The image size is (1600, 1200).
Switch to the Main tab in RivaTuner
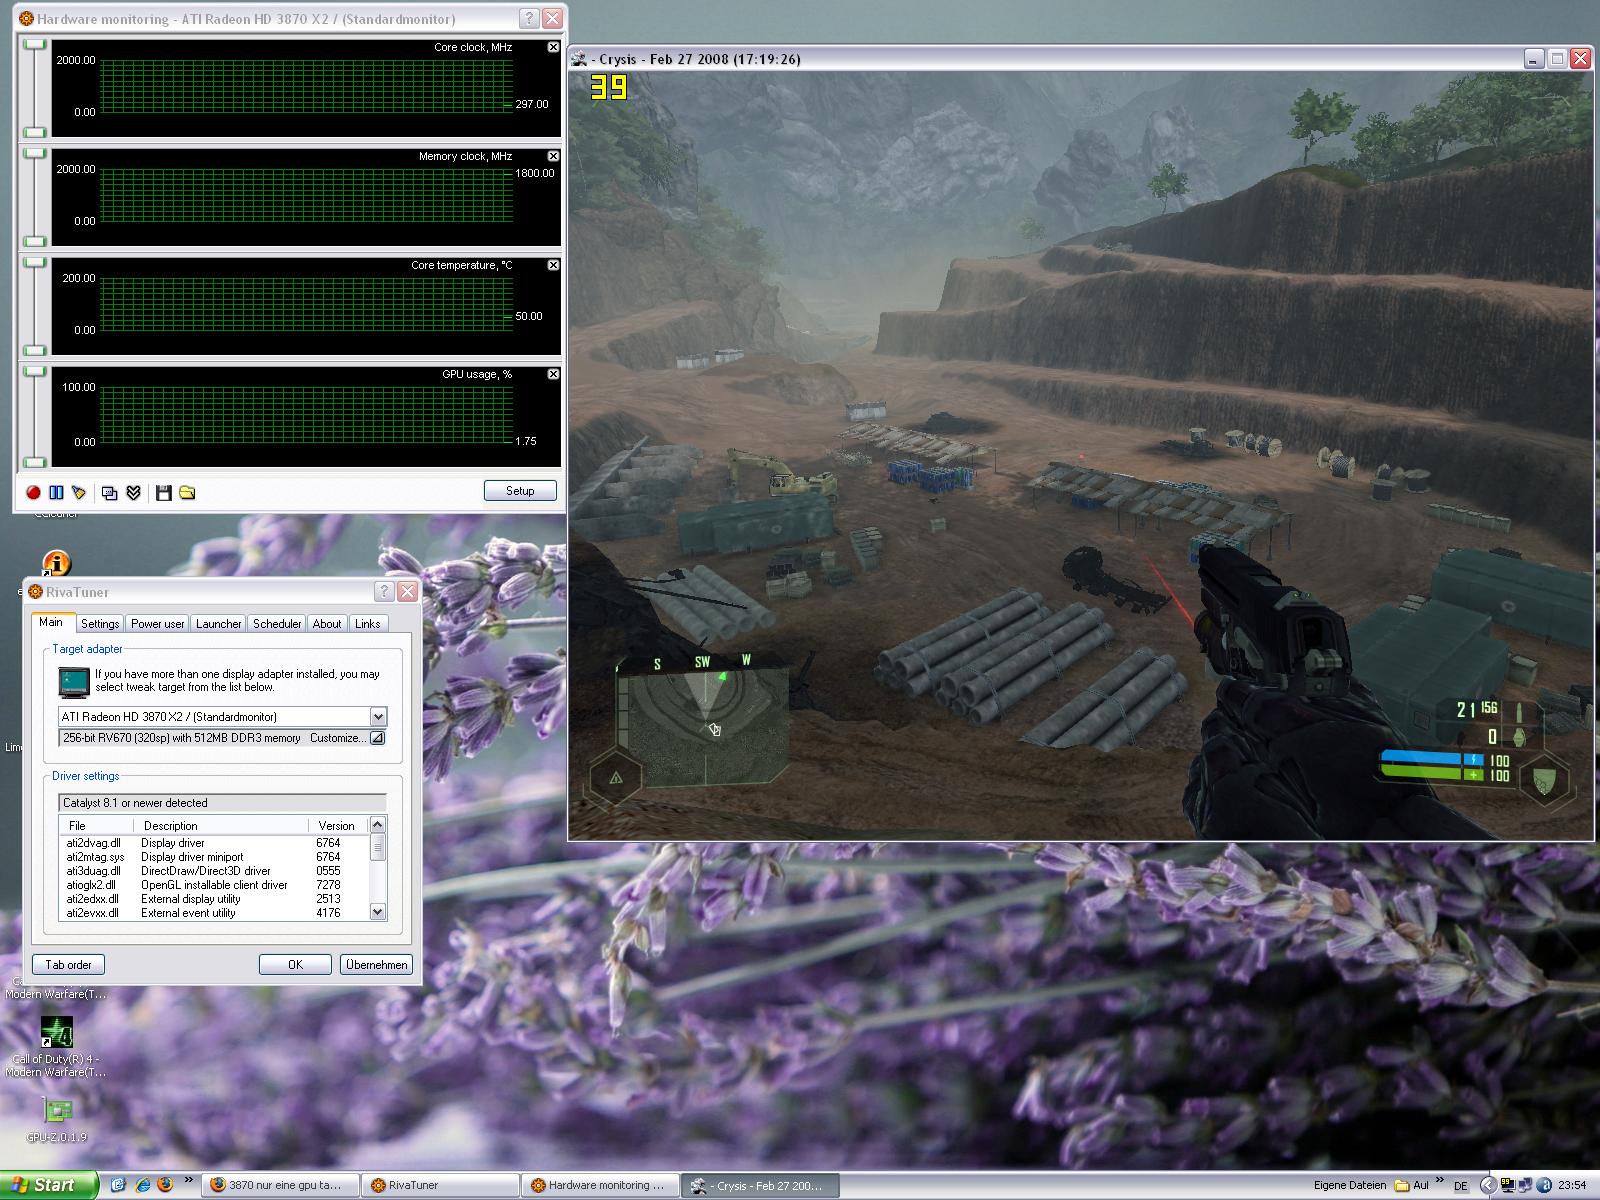[51, 622]
